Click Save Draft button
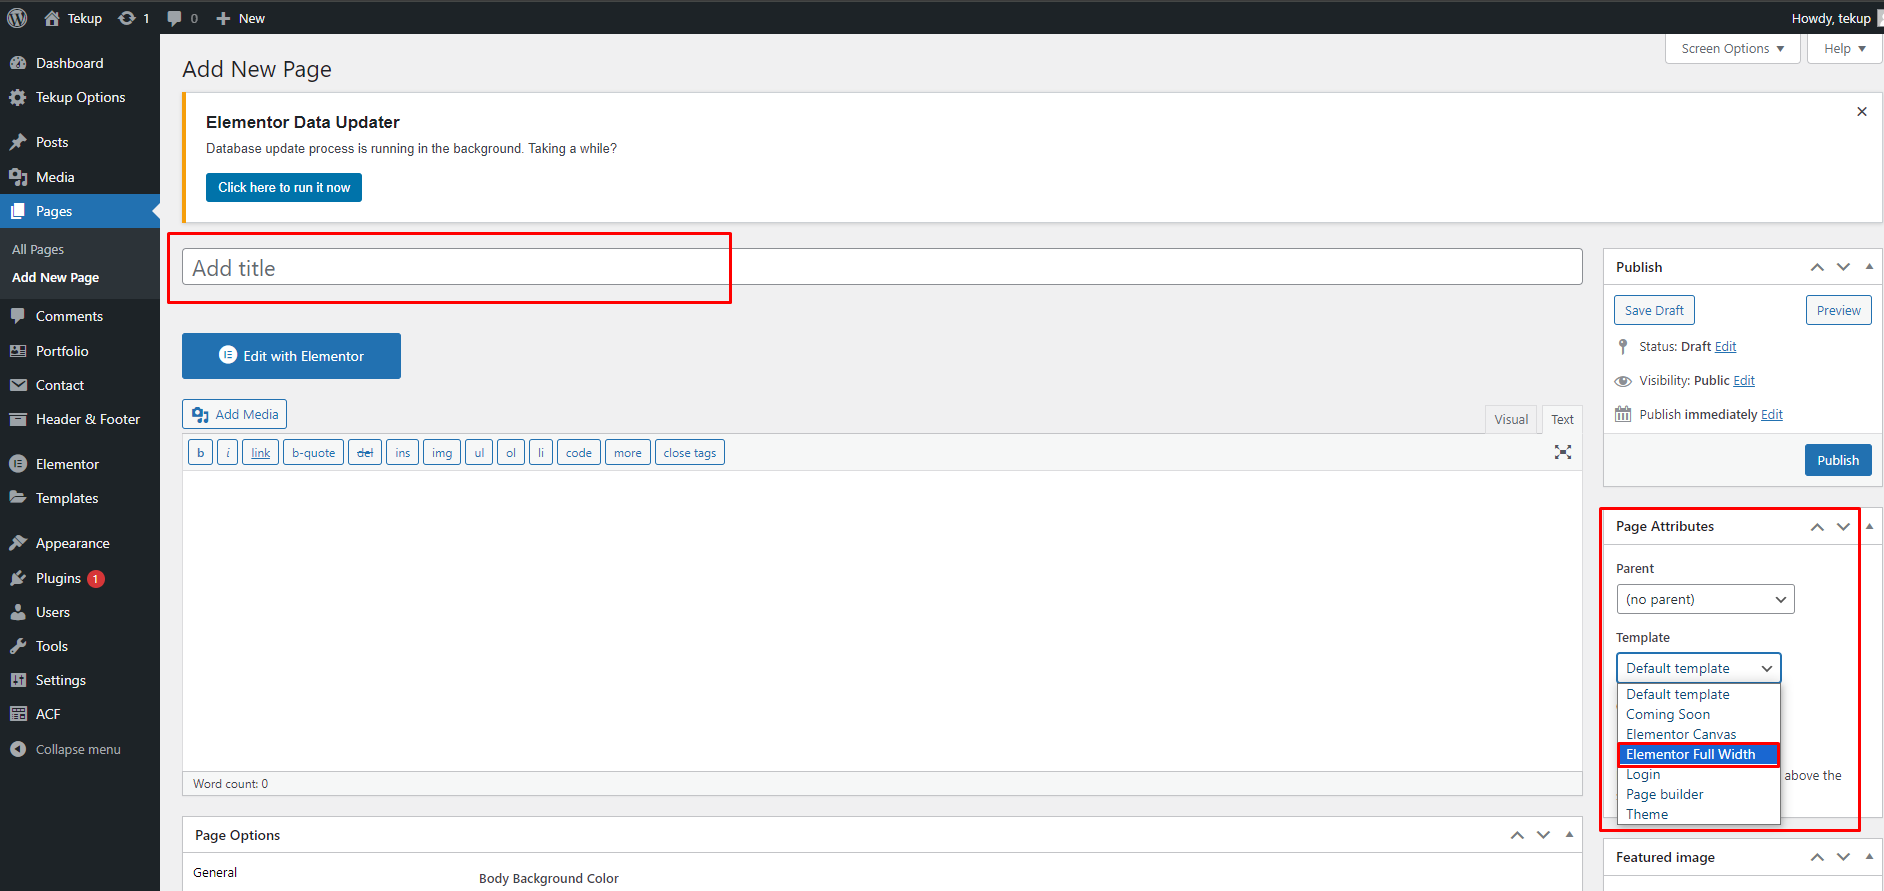Screen dimensions: 1884x891 1654,310
